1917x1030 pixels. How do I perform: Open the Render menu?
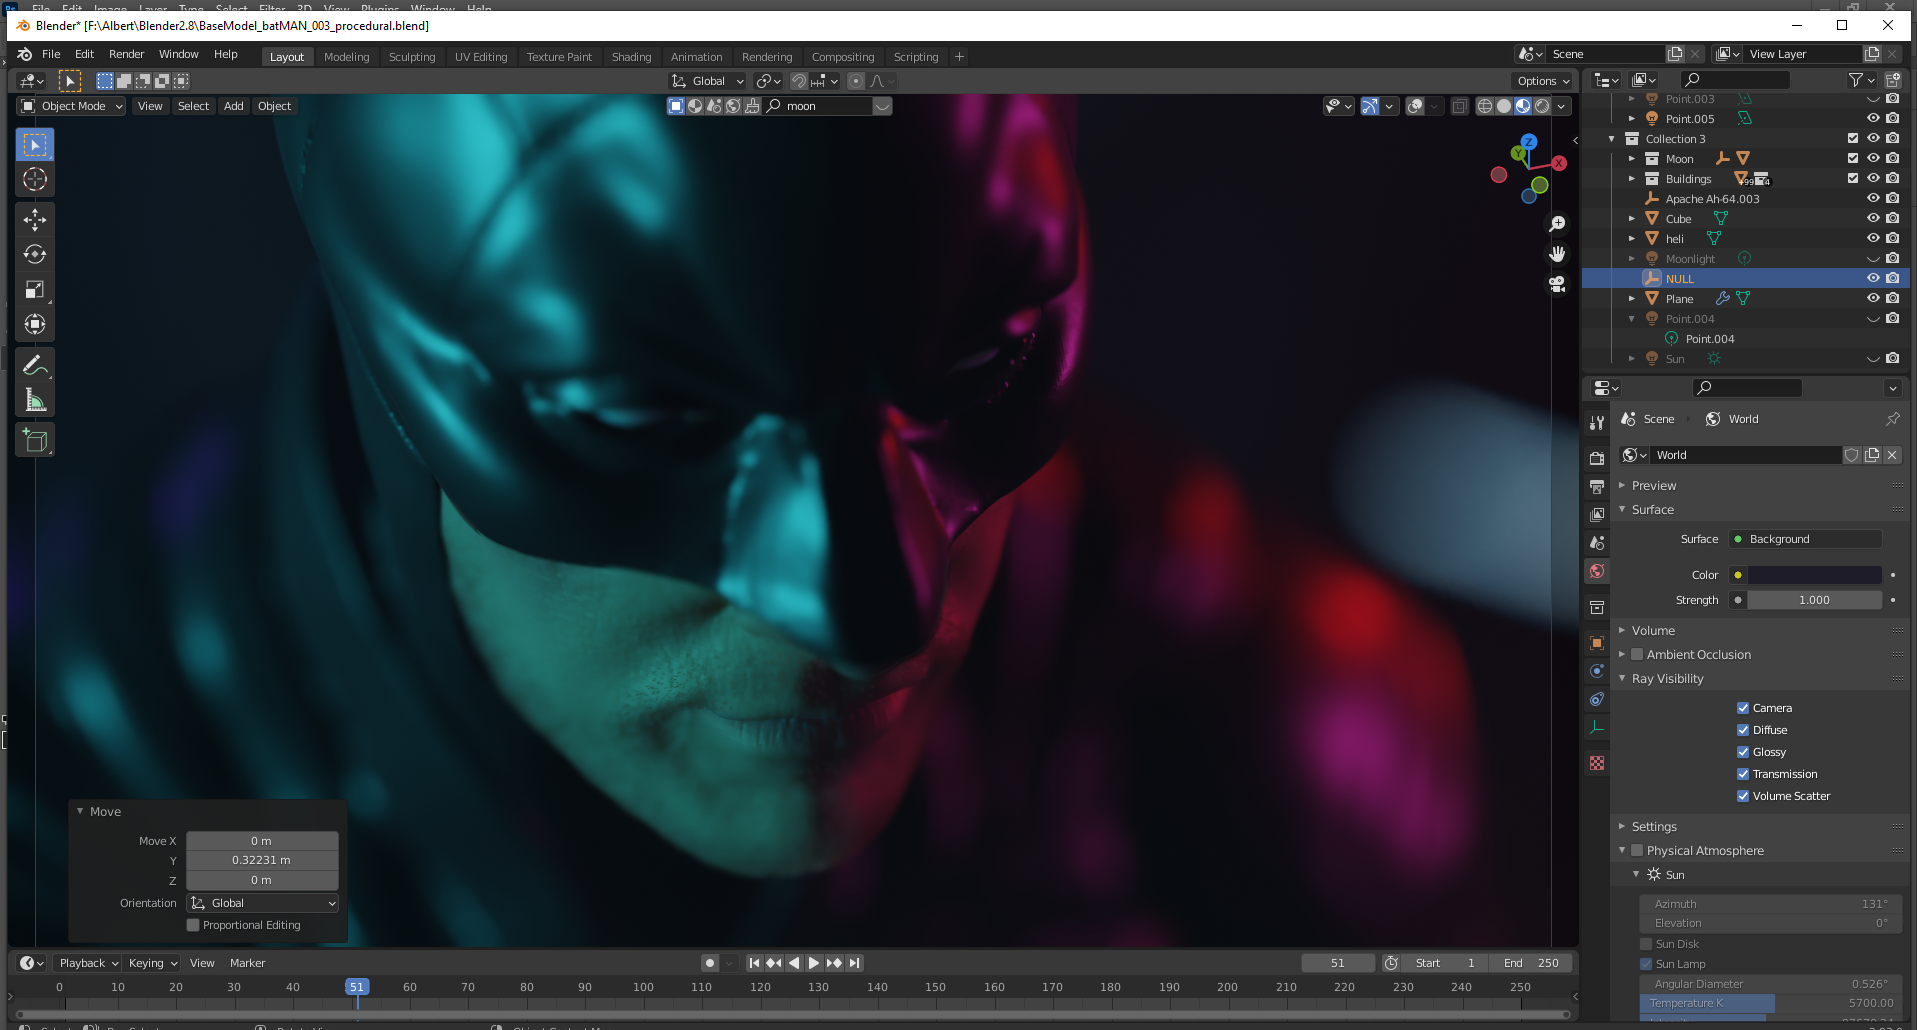126,54
